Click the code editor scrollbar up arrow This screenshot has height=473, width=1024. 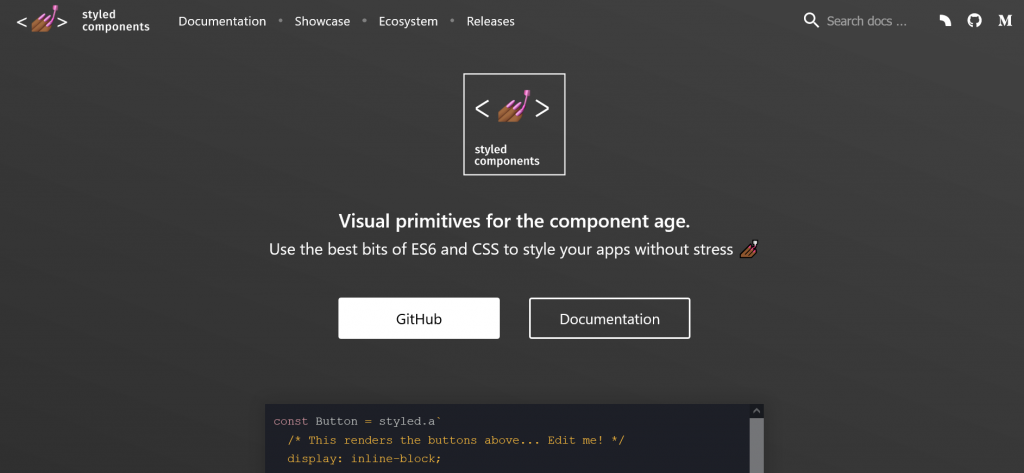click(x=756, y=411)
